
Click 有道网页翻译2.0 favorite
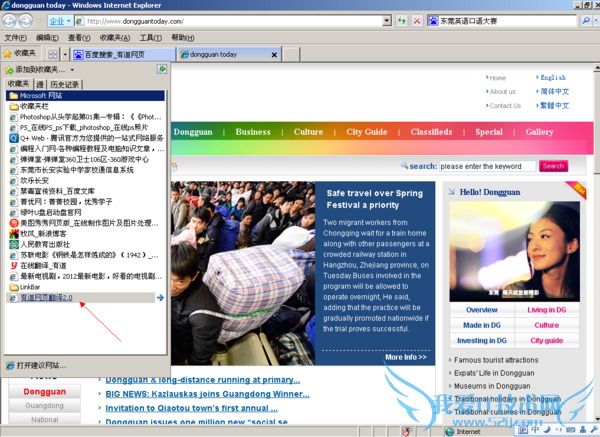pos(46,297)
